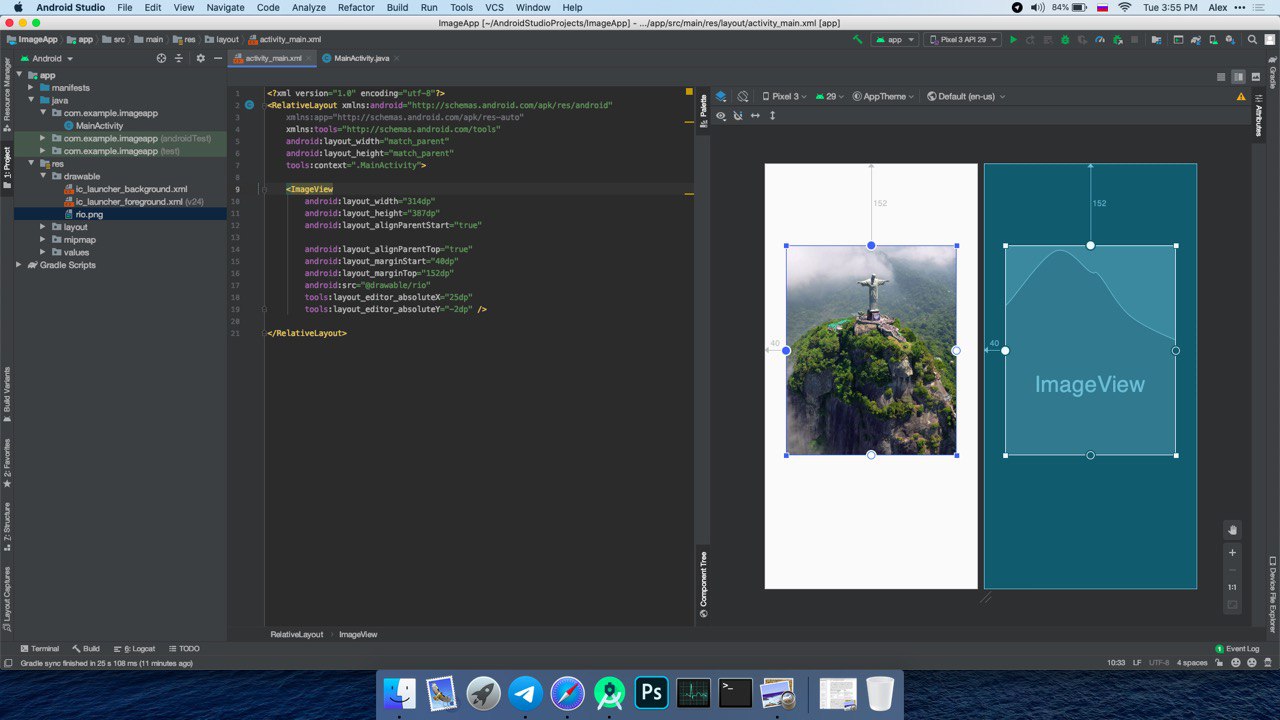1280x720 pixels.
Task: Click gutter class icon on line 2
Action: tap(248, 104)
